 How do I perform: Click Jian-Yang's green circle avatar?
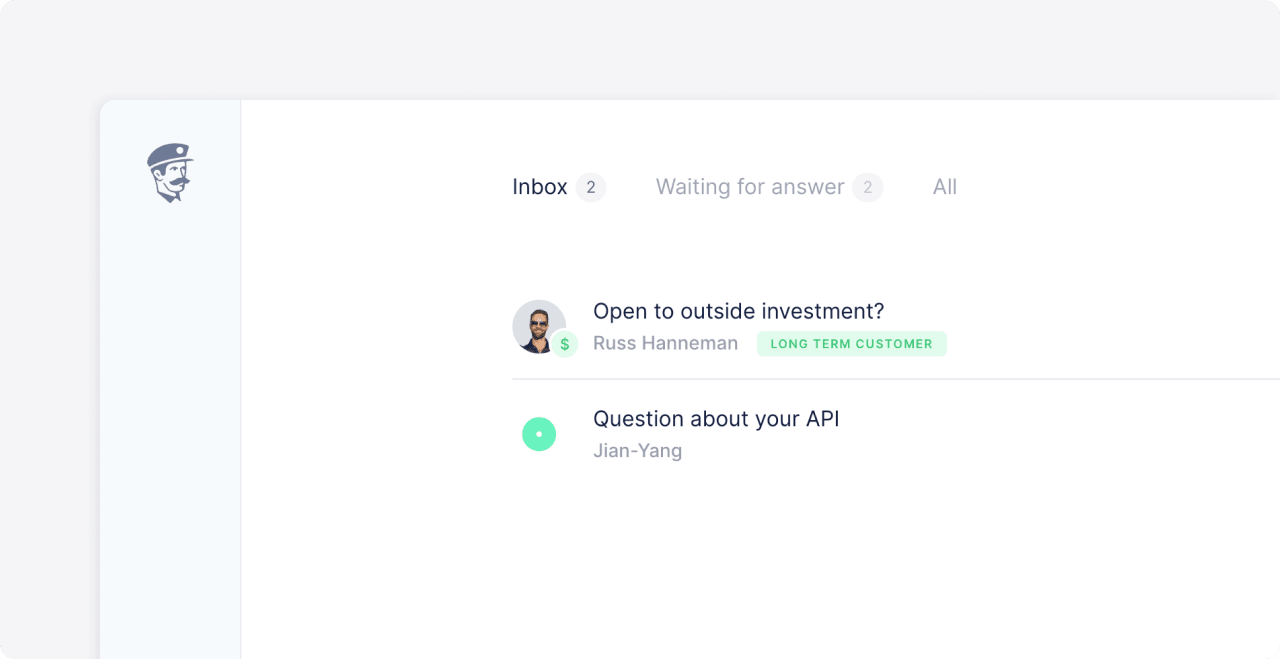click(539, 434)
